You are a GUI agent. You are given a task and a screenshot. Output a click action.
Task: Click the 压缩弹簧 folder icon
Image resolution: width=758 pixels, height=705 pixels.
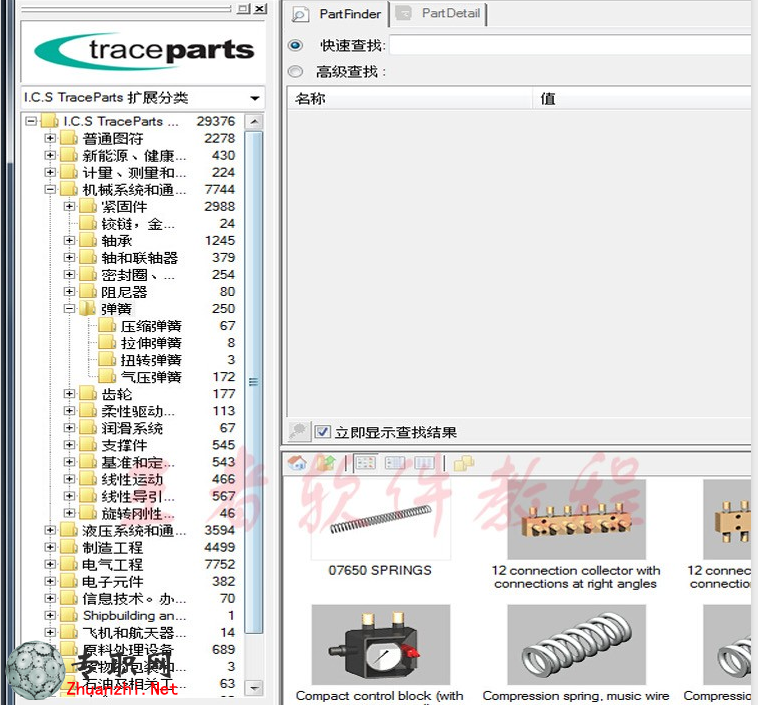[107, 325]
